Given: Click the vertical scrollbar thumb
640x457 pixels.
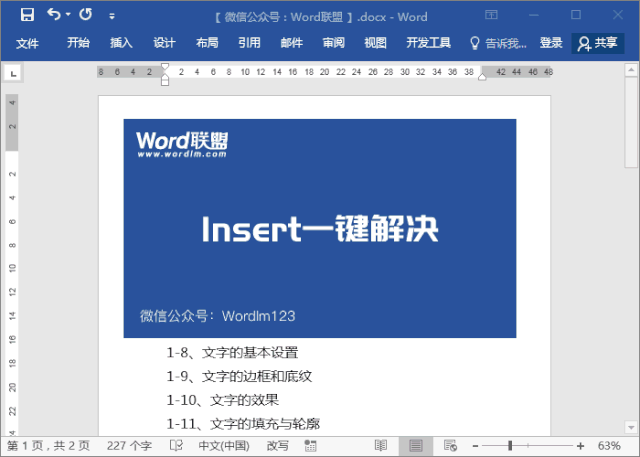Looking at the screenshot, I should click(x=631, y=122).
